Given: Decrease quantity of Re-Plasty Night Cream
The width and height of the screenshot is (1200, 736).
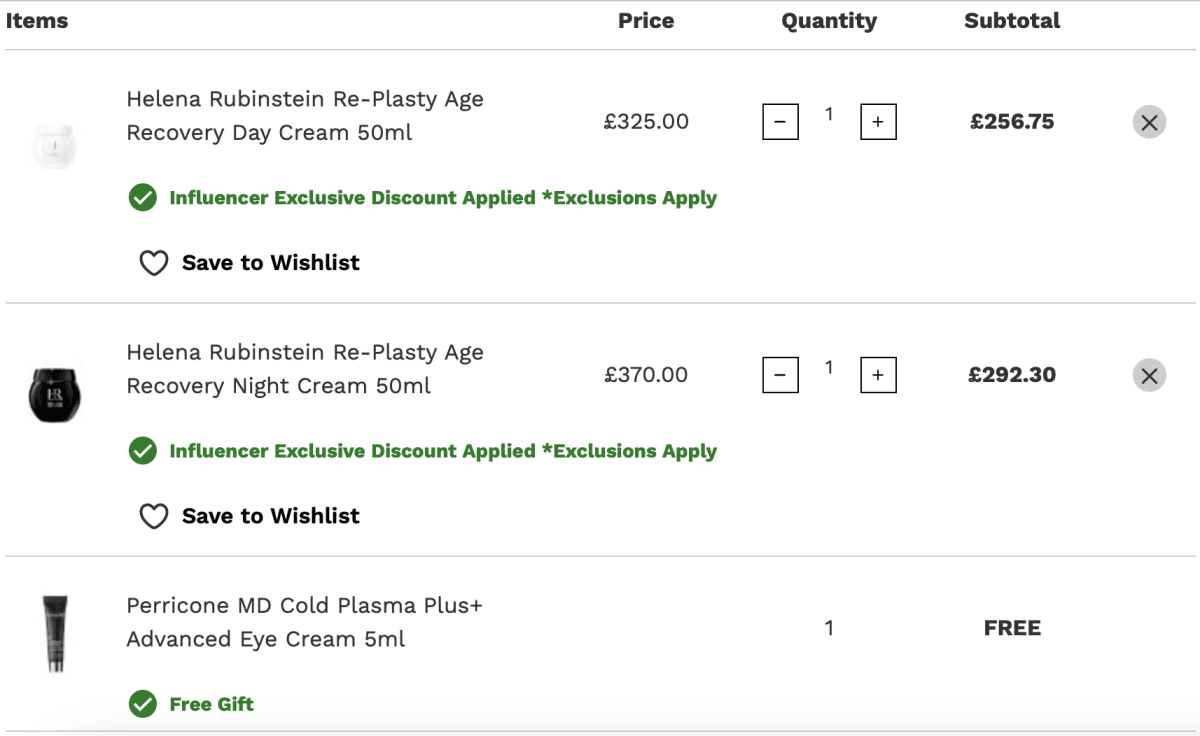Looking at the screenshot, I should (x=780, y=375).
